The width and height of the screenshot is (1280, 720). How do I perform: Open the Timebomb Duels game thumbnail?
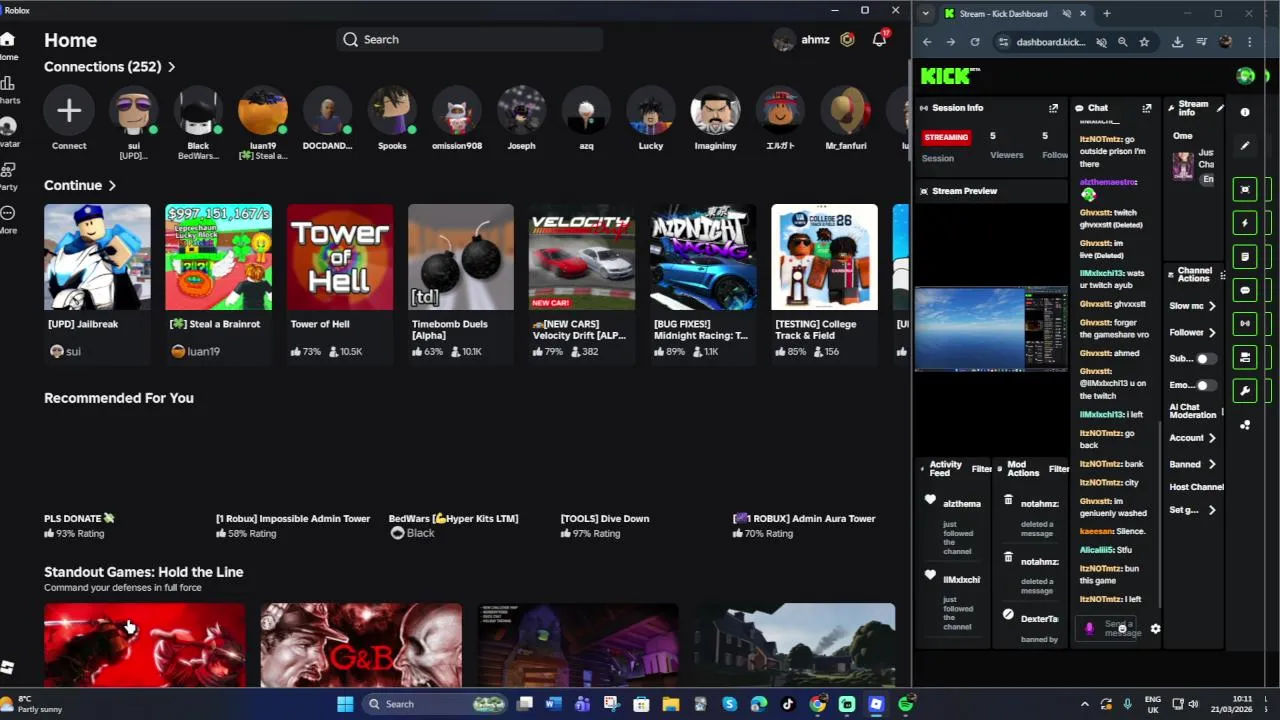click(461, 257)
